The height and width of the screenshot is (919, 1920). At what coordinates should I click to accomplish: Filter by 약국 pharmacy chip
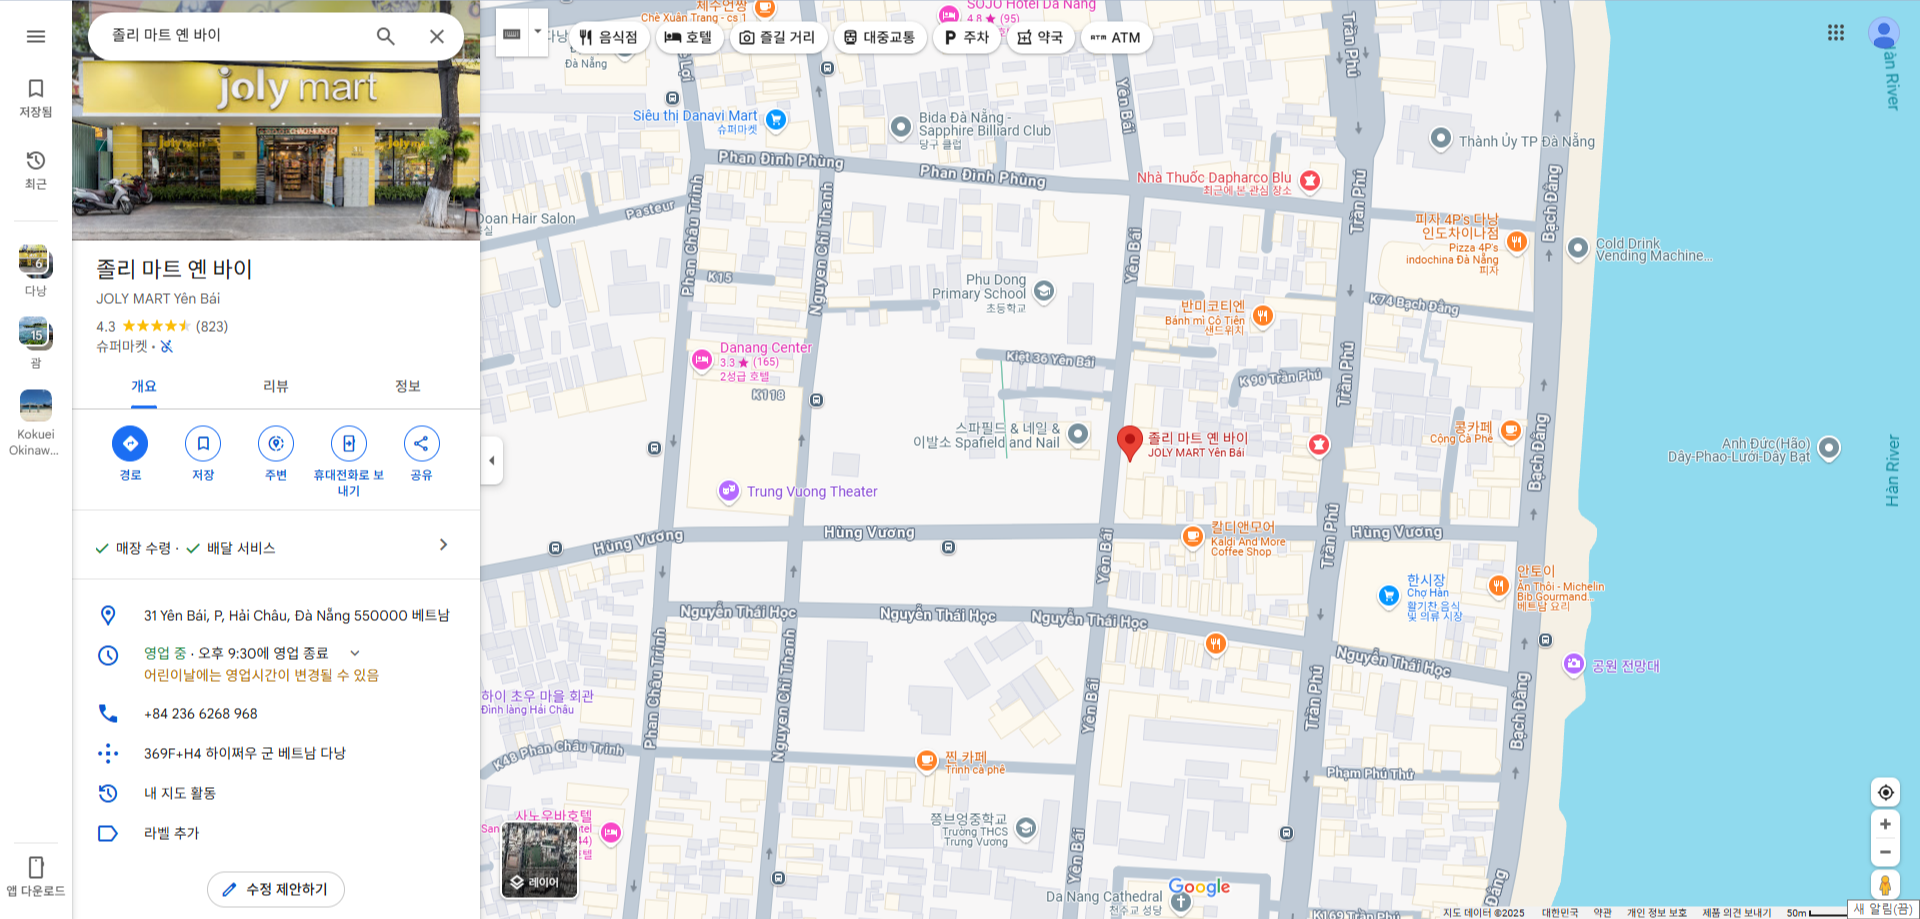[1040, 38]
